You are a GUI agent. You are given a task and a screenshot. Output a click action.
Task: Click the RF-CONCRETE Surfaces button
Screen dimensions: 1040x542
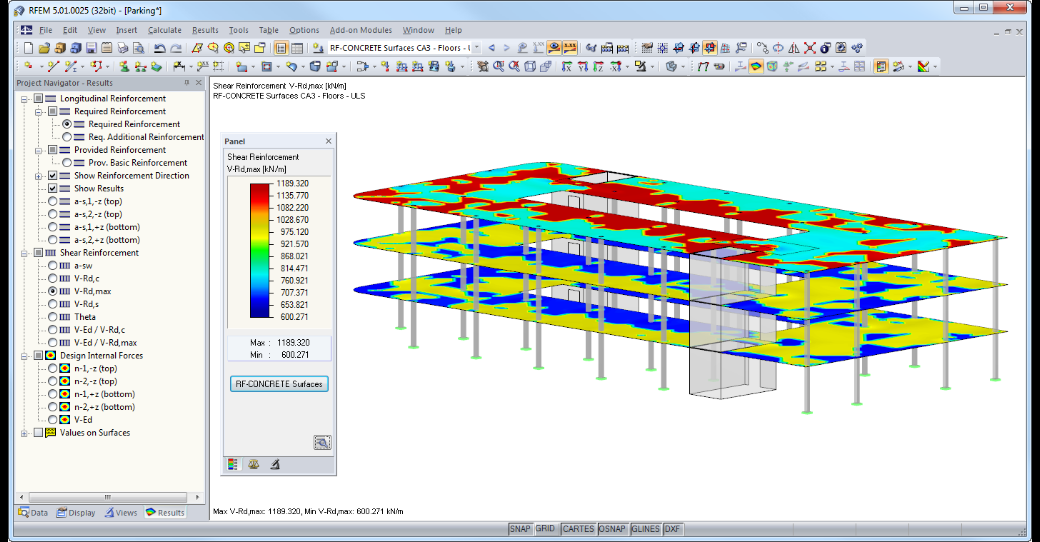click(x=279, y=384)
